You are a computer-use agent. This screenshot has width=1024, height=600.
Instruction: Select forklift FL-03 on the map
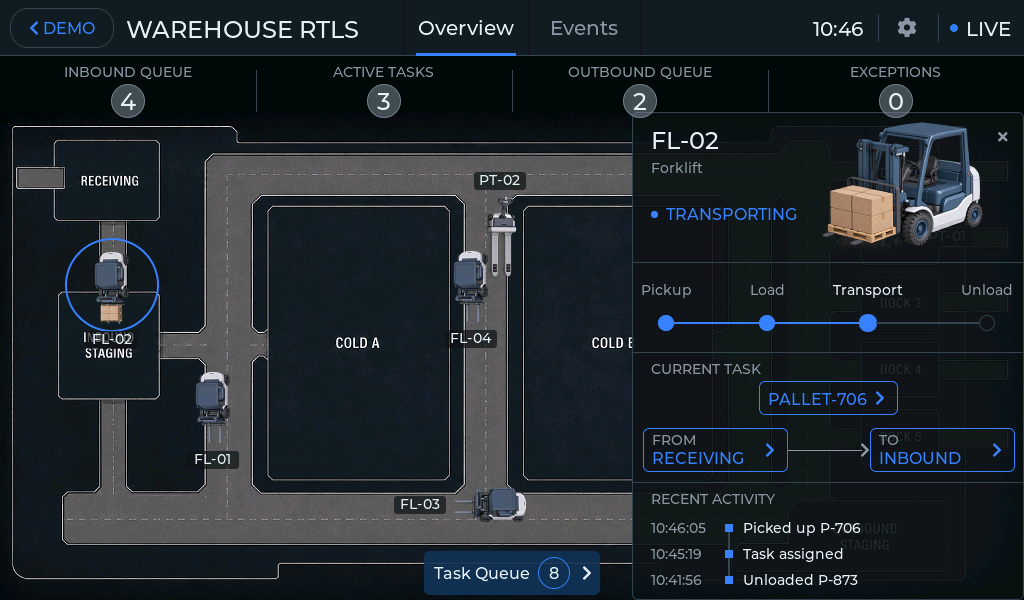(x=490, y=505)
